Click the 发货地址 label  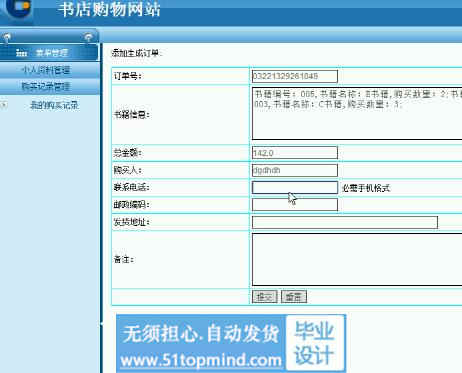tap(131, 222)
